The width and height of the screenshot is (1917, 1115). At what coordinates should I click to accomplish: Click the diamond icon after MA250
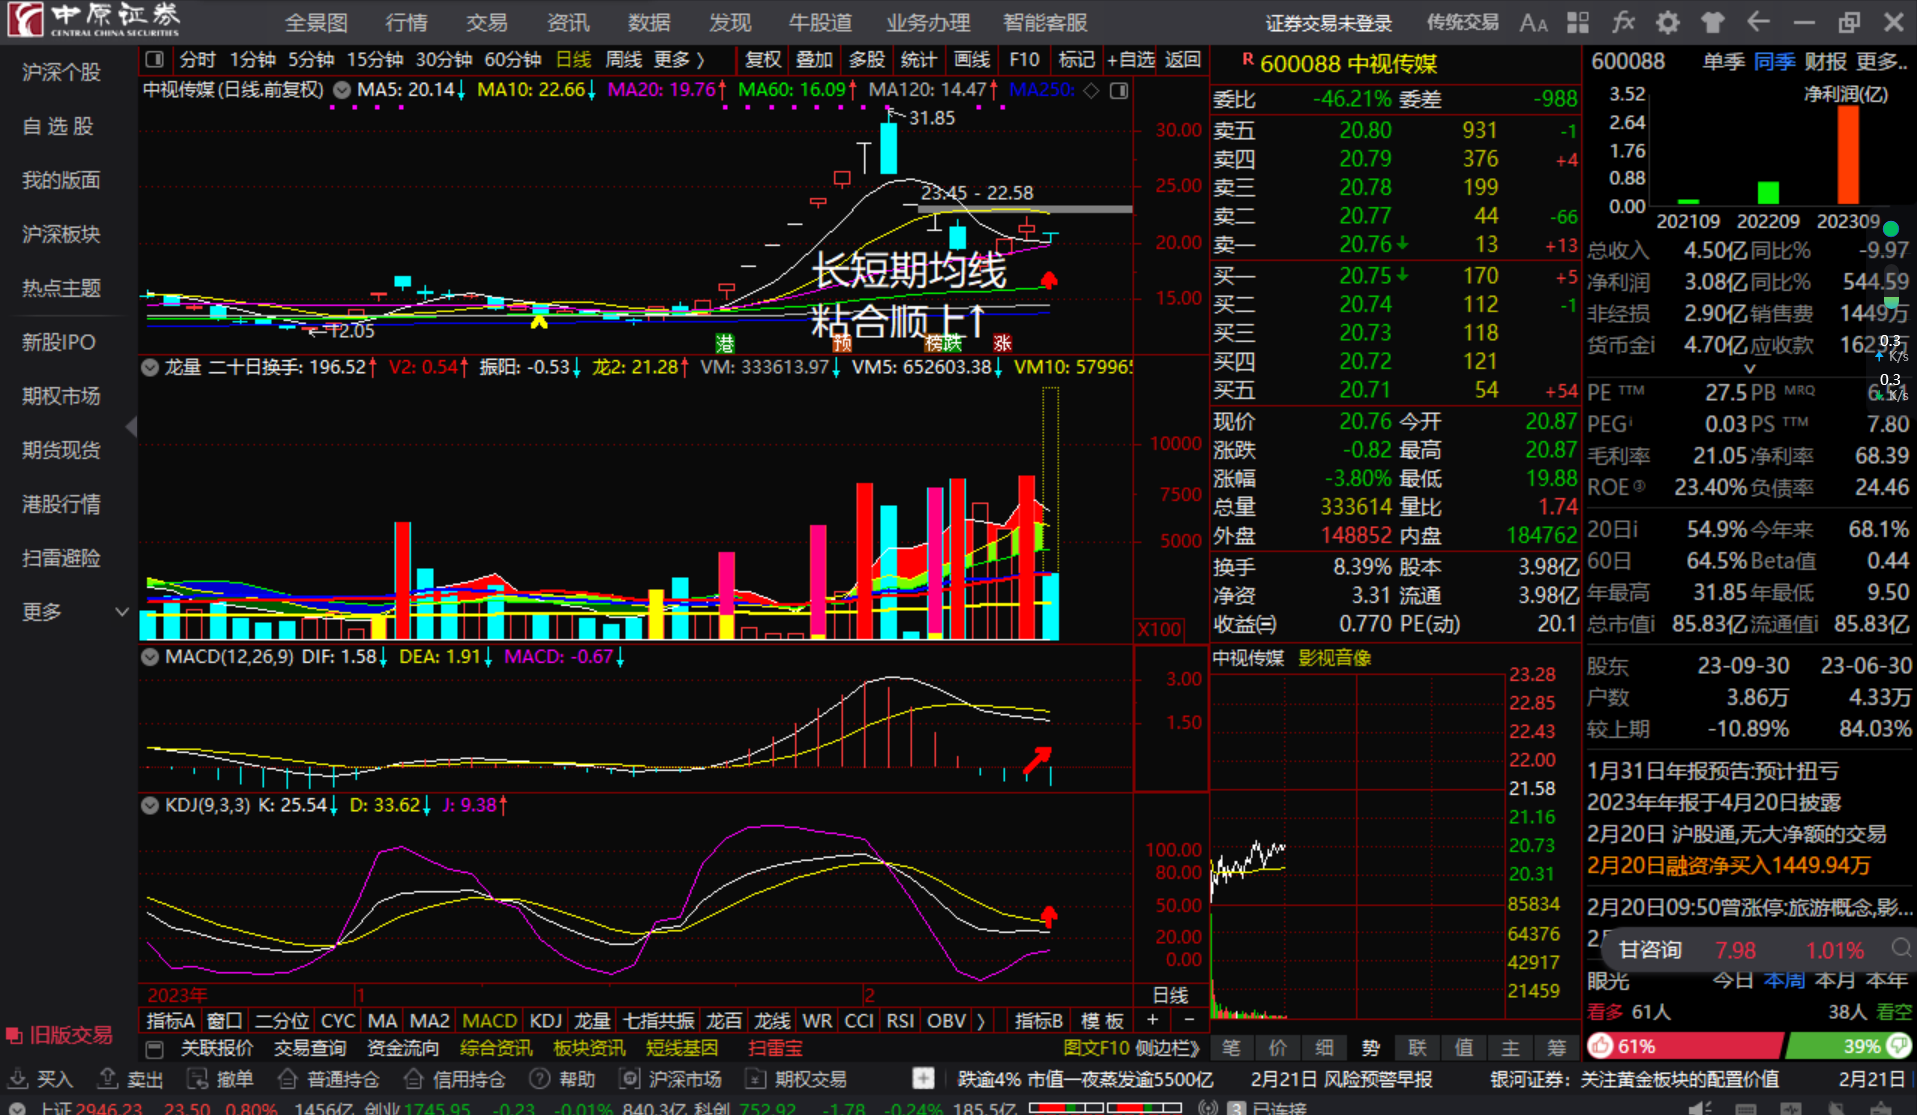pyautogui.click(x=1091, y=90)
